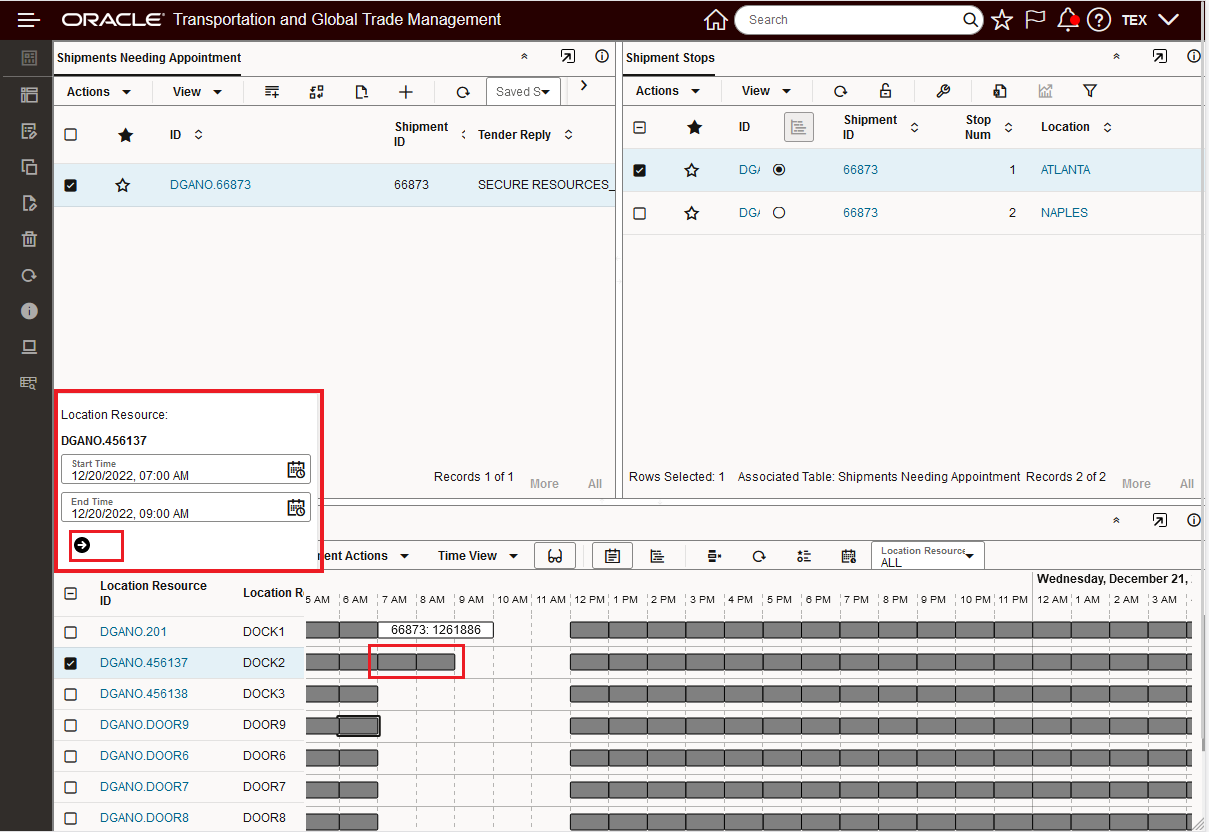Check the DGANO.201 row checkbox
The width and height of the screenshot is (1209, 832).
(x=71, y=632)
